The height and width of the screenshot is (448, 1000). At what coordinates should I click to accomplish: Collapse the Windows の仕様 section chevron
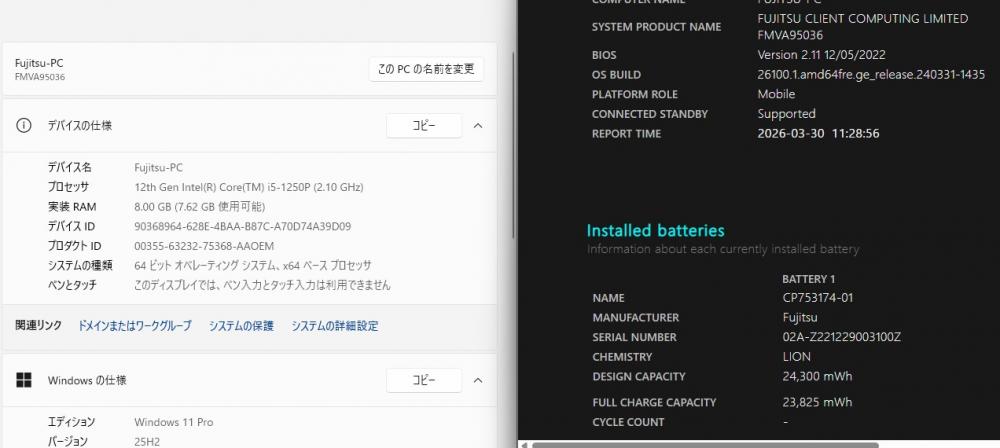click(x=478, y=380)
